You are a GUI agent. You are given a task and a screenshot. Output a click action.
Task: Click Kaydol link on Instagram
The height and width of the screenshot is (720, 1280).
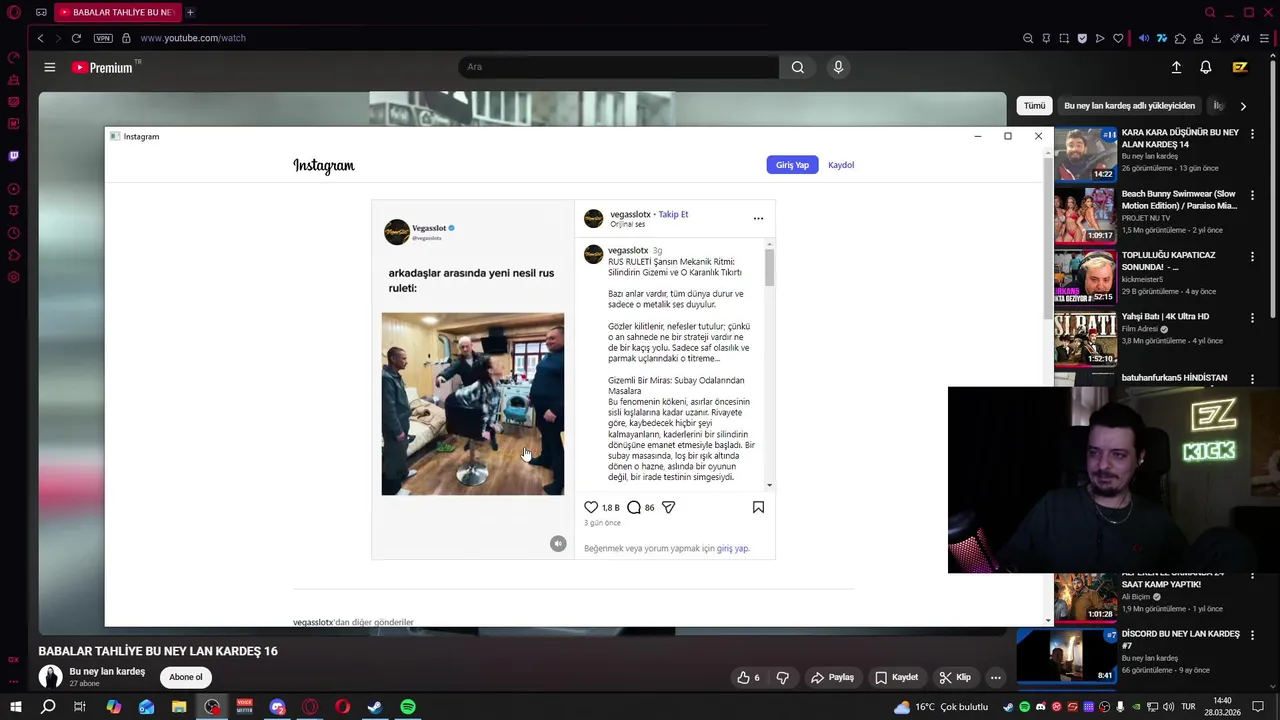841,165
